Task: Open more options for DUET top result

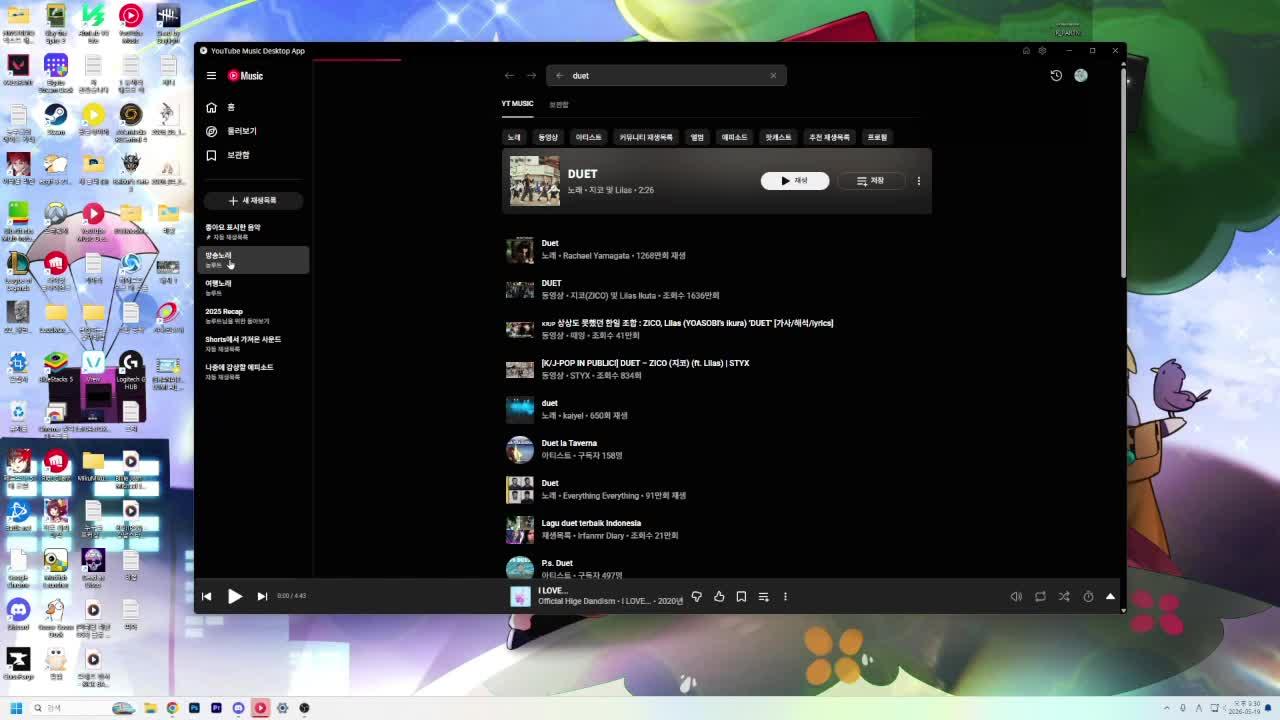Action: [919, 181]
